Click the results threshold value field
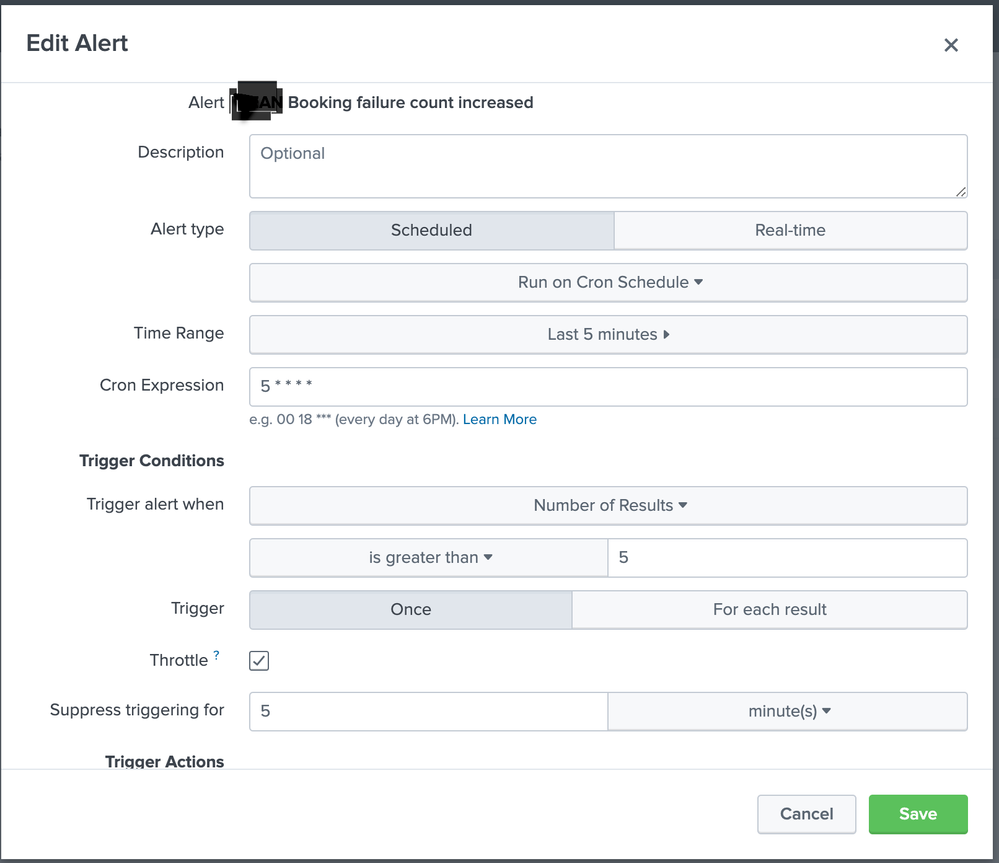999x863 pixels. 786,558
